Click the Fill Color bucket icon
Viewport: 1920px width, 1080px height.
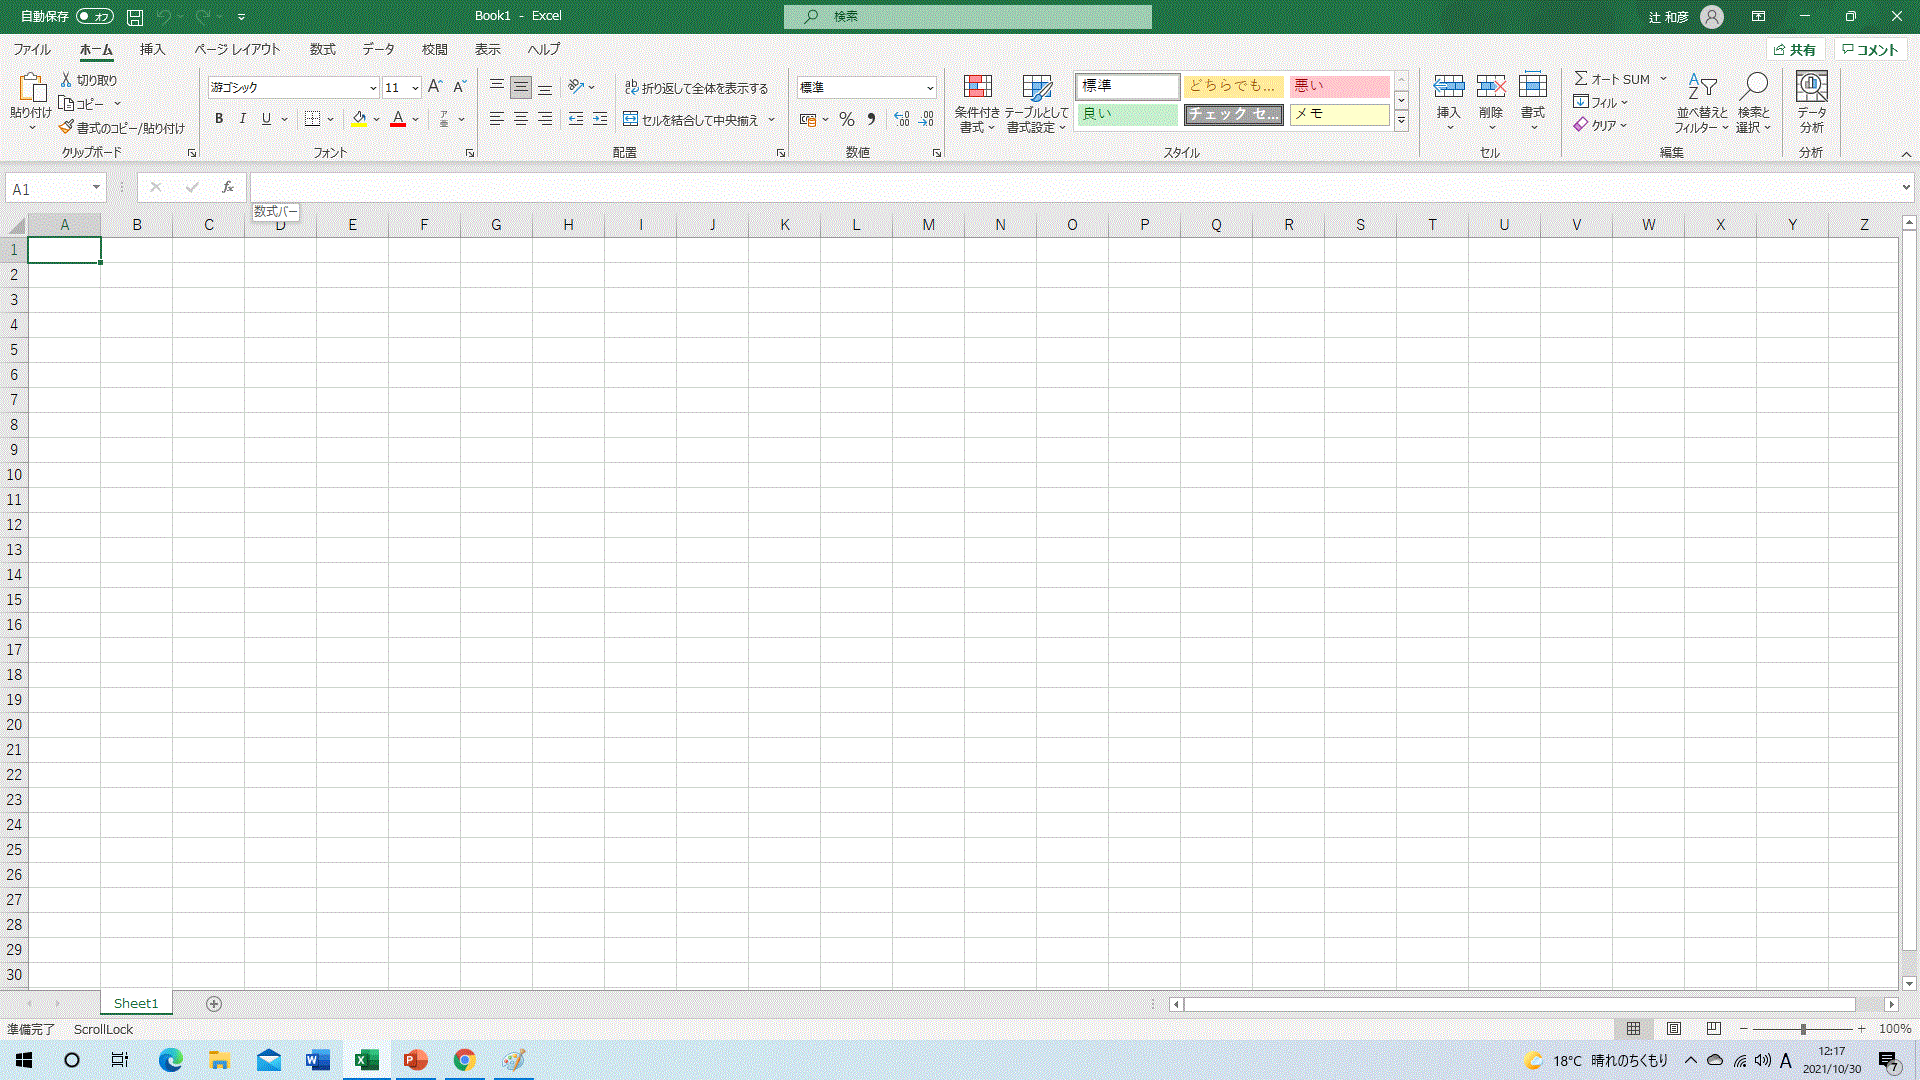pos(359,119)
